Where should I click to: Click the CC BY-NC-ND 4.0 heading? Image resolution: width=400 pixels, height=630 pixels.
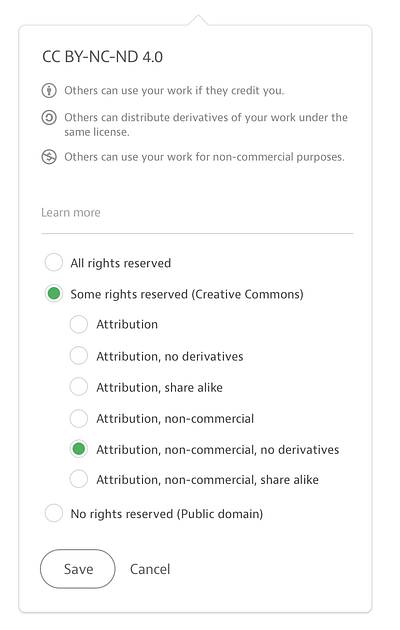(x=102, y=57)
